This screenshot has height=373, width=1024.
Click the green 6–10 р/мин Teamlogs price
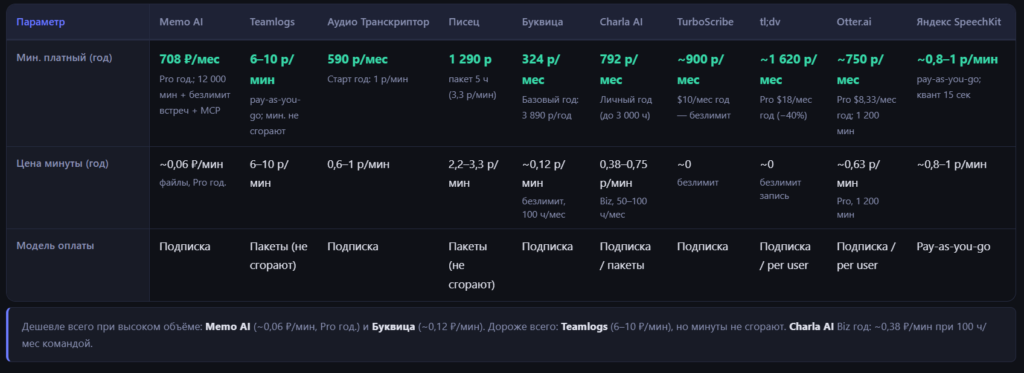[x=272, y=69]
